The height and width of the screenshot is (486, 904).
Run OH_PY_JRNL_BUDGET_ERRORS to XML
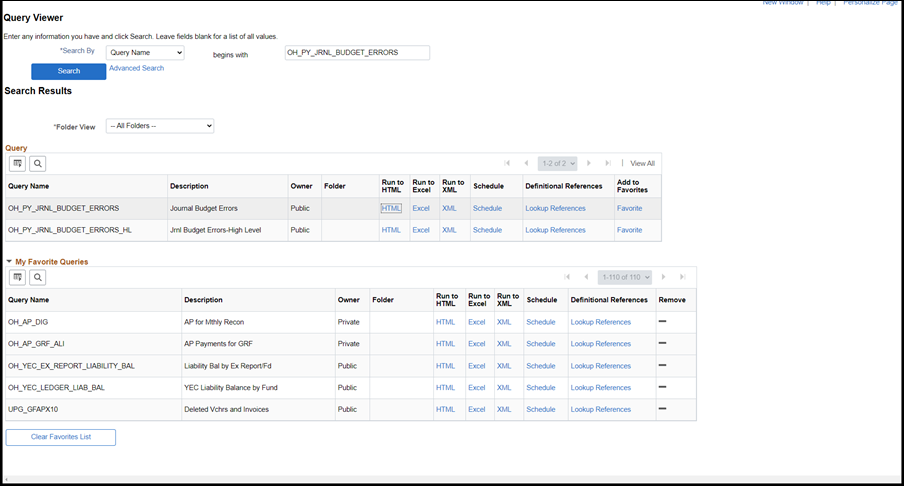click(x=449, y=208)
